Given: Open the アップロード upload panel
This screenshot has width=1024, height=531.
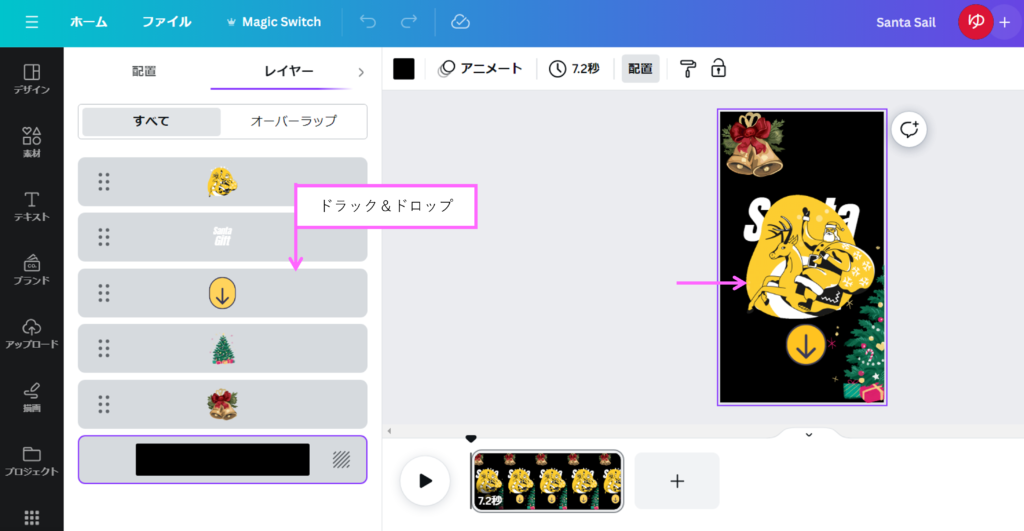Looking at the screenshot, I should pyautogui.click(x=31, y=334).
